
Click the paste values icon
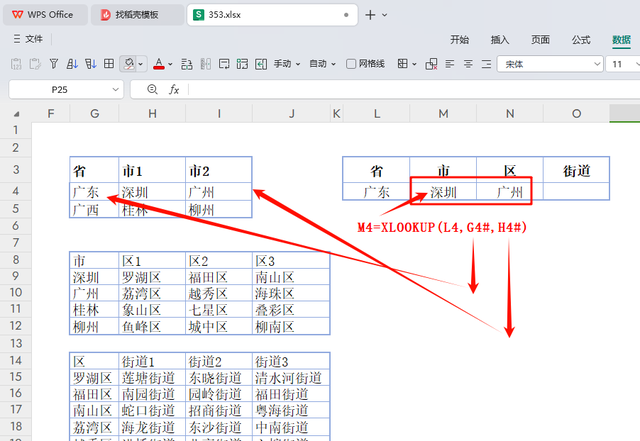pos(16,64)
